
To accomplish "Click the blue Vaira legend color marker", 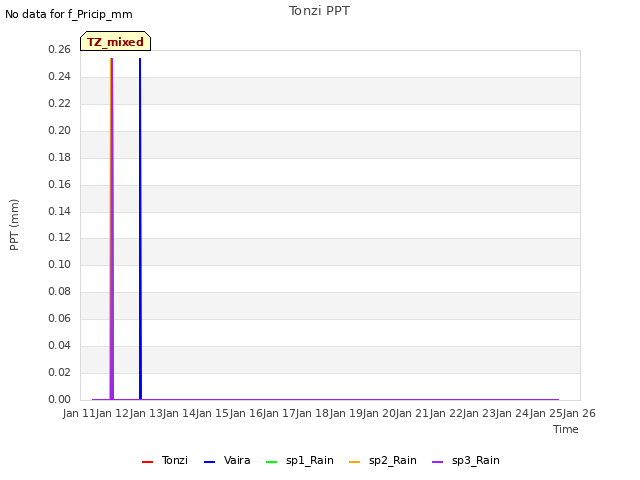I will click(209, 462).
